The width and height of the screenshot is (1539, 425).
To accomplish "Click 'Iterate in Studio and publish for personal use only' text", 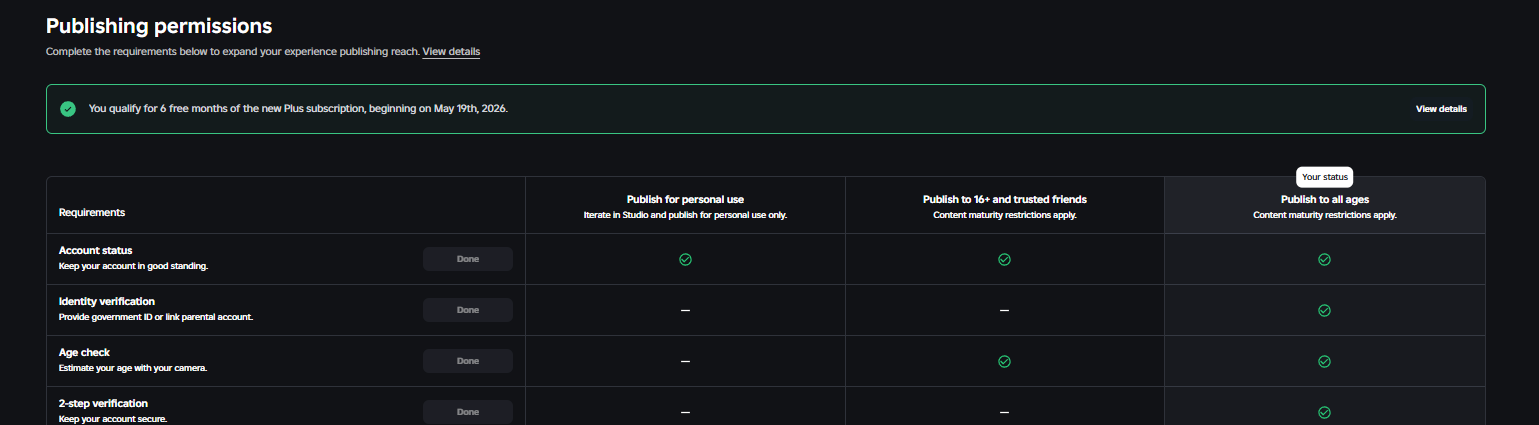I will pyautogui.click(x=685, y=215).
